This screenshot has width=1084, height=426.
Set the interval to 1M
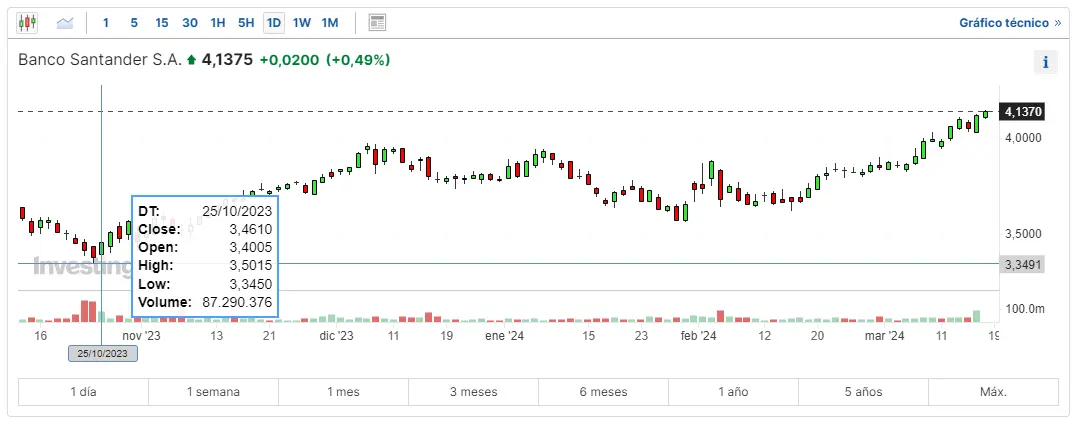click(x=330, y=22)
